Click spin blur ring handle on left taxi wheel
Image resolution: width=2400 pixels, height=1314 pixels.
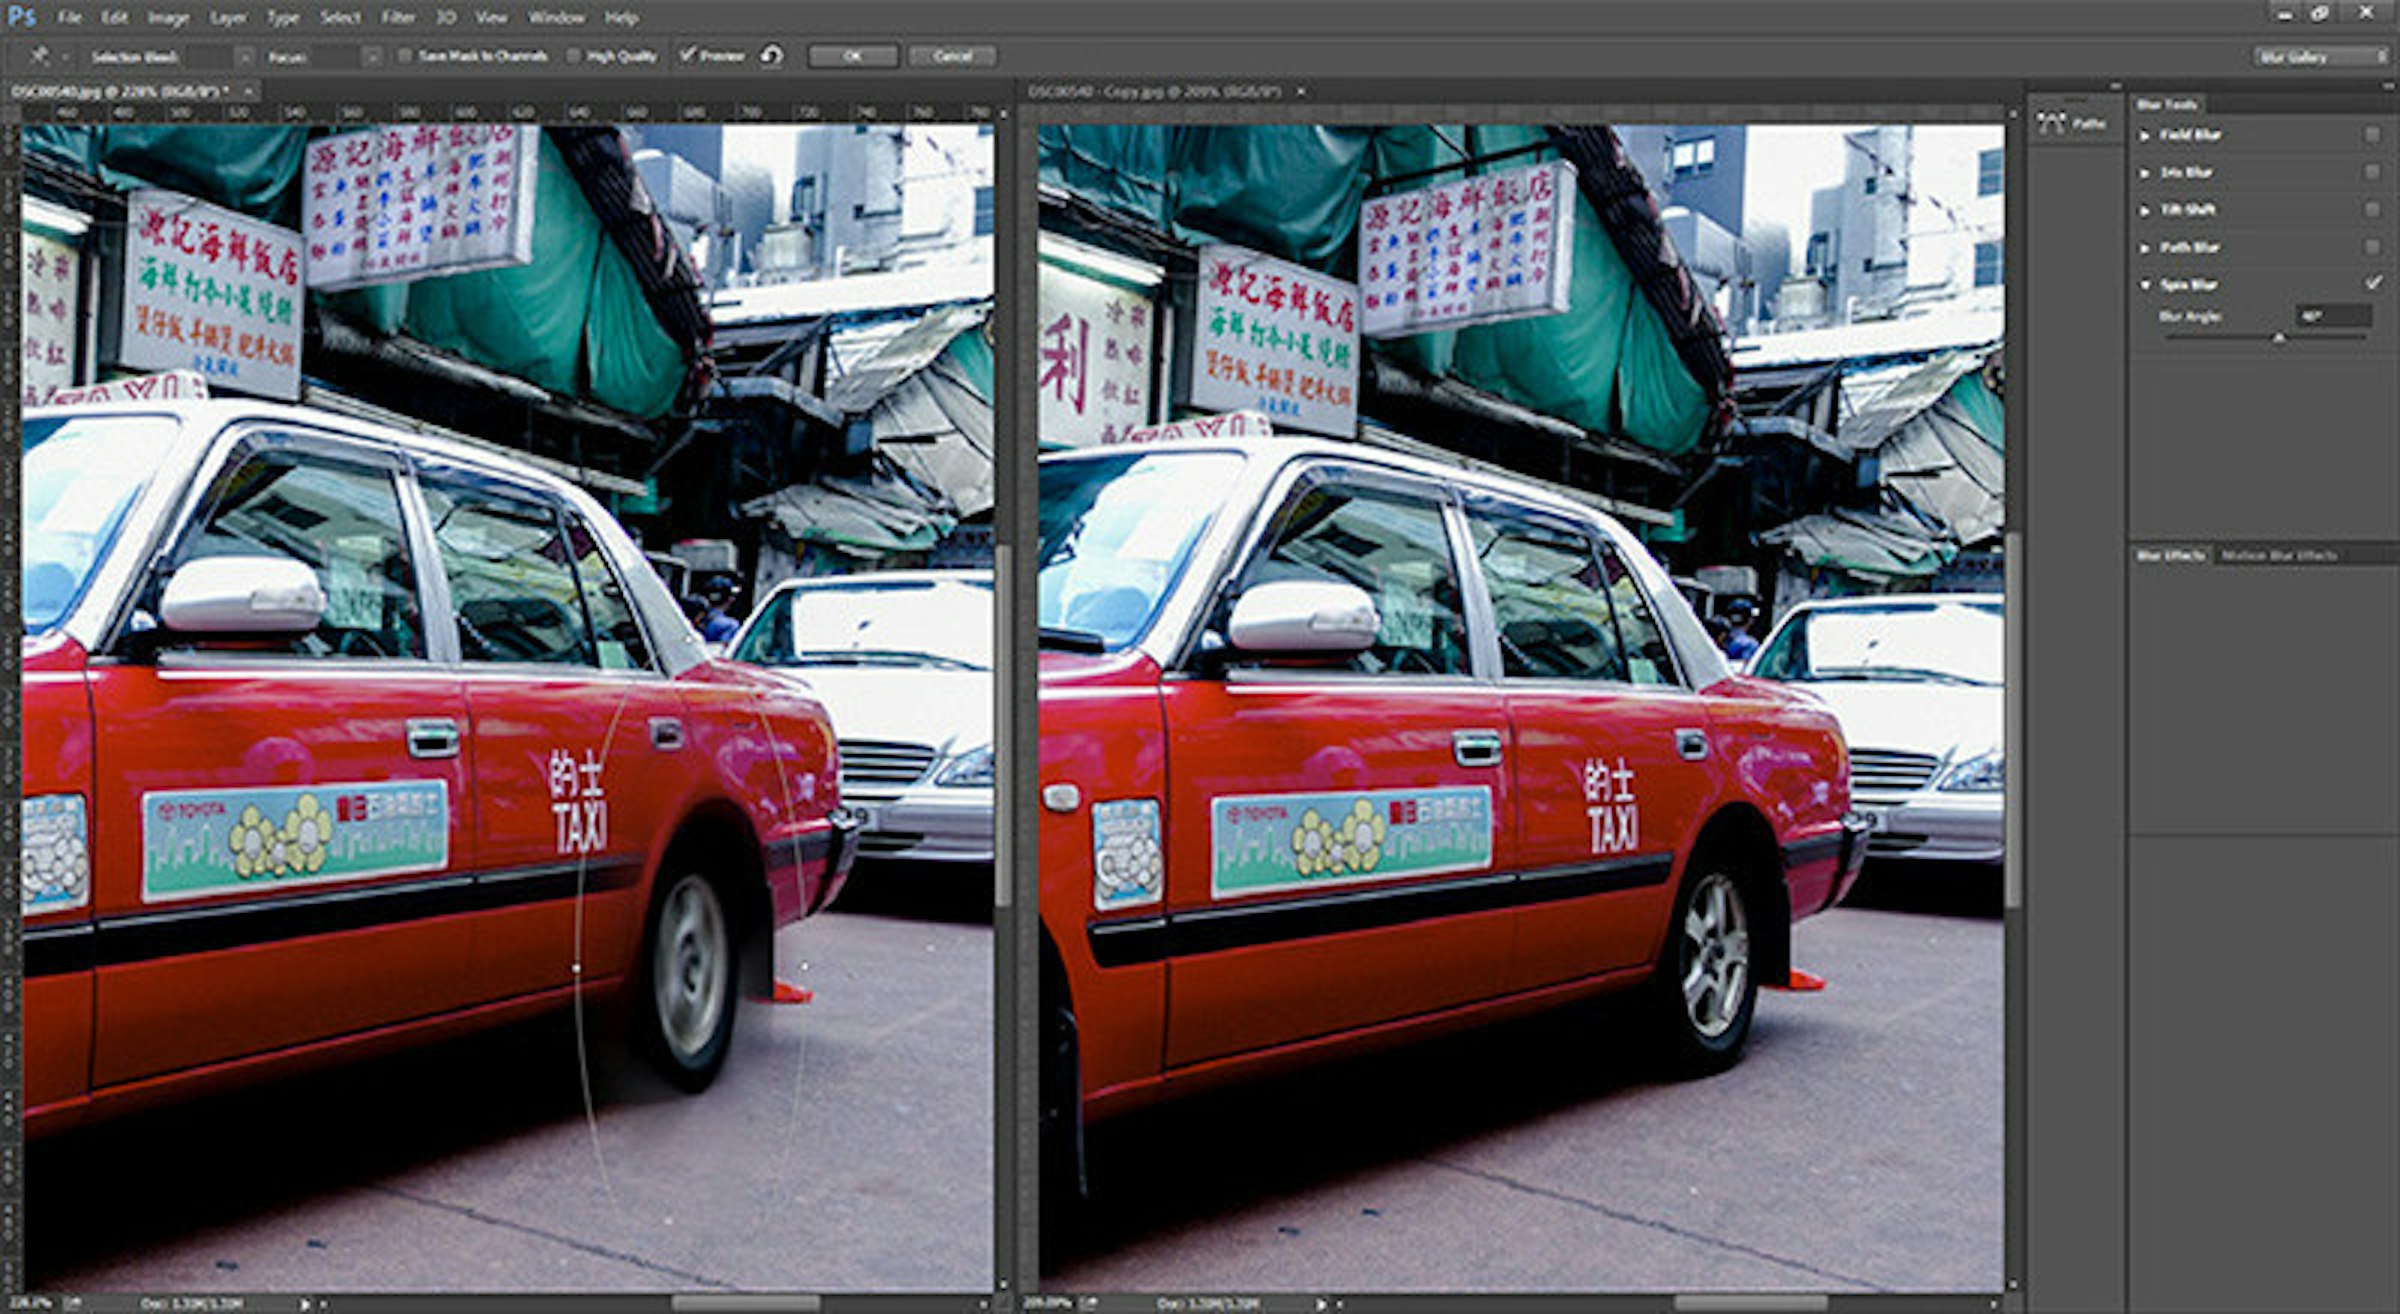coord(576,967)
